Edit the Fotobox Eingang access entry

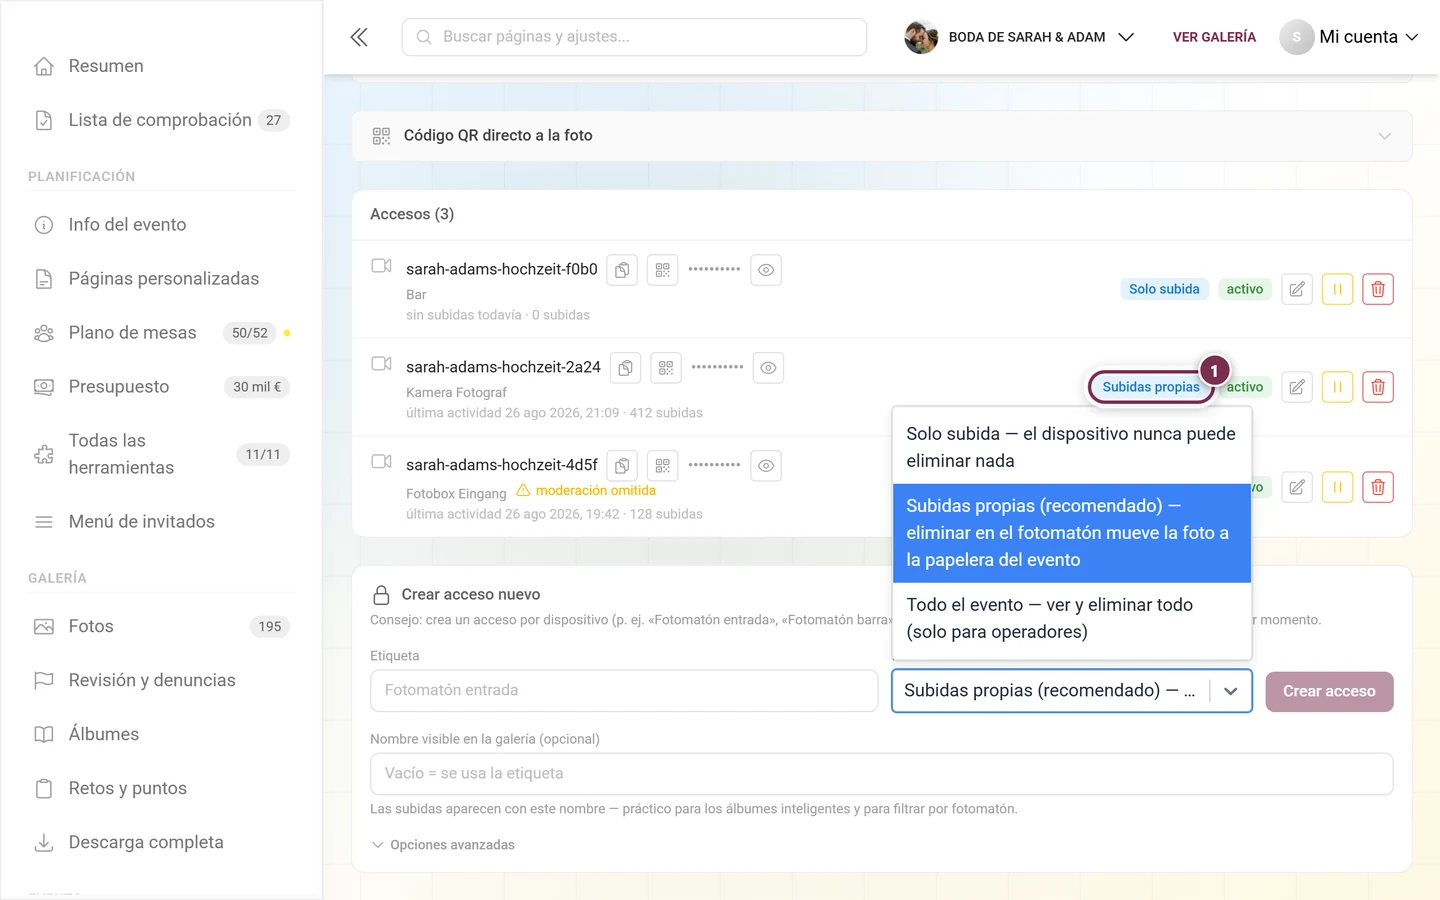click(1297, 487)
